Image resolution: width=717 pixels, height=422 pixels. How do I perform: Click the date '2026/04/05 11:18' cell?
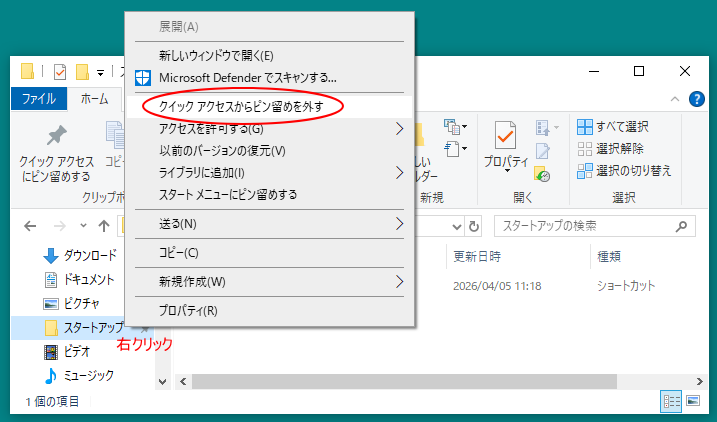point(497,286)
